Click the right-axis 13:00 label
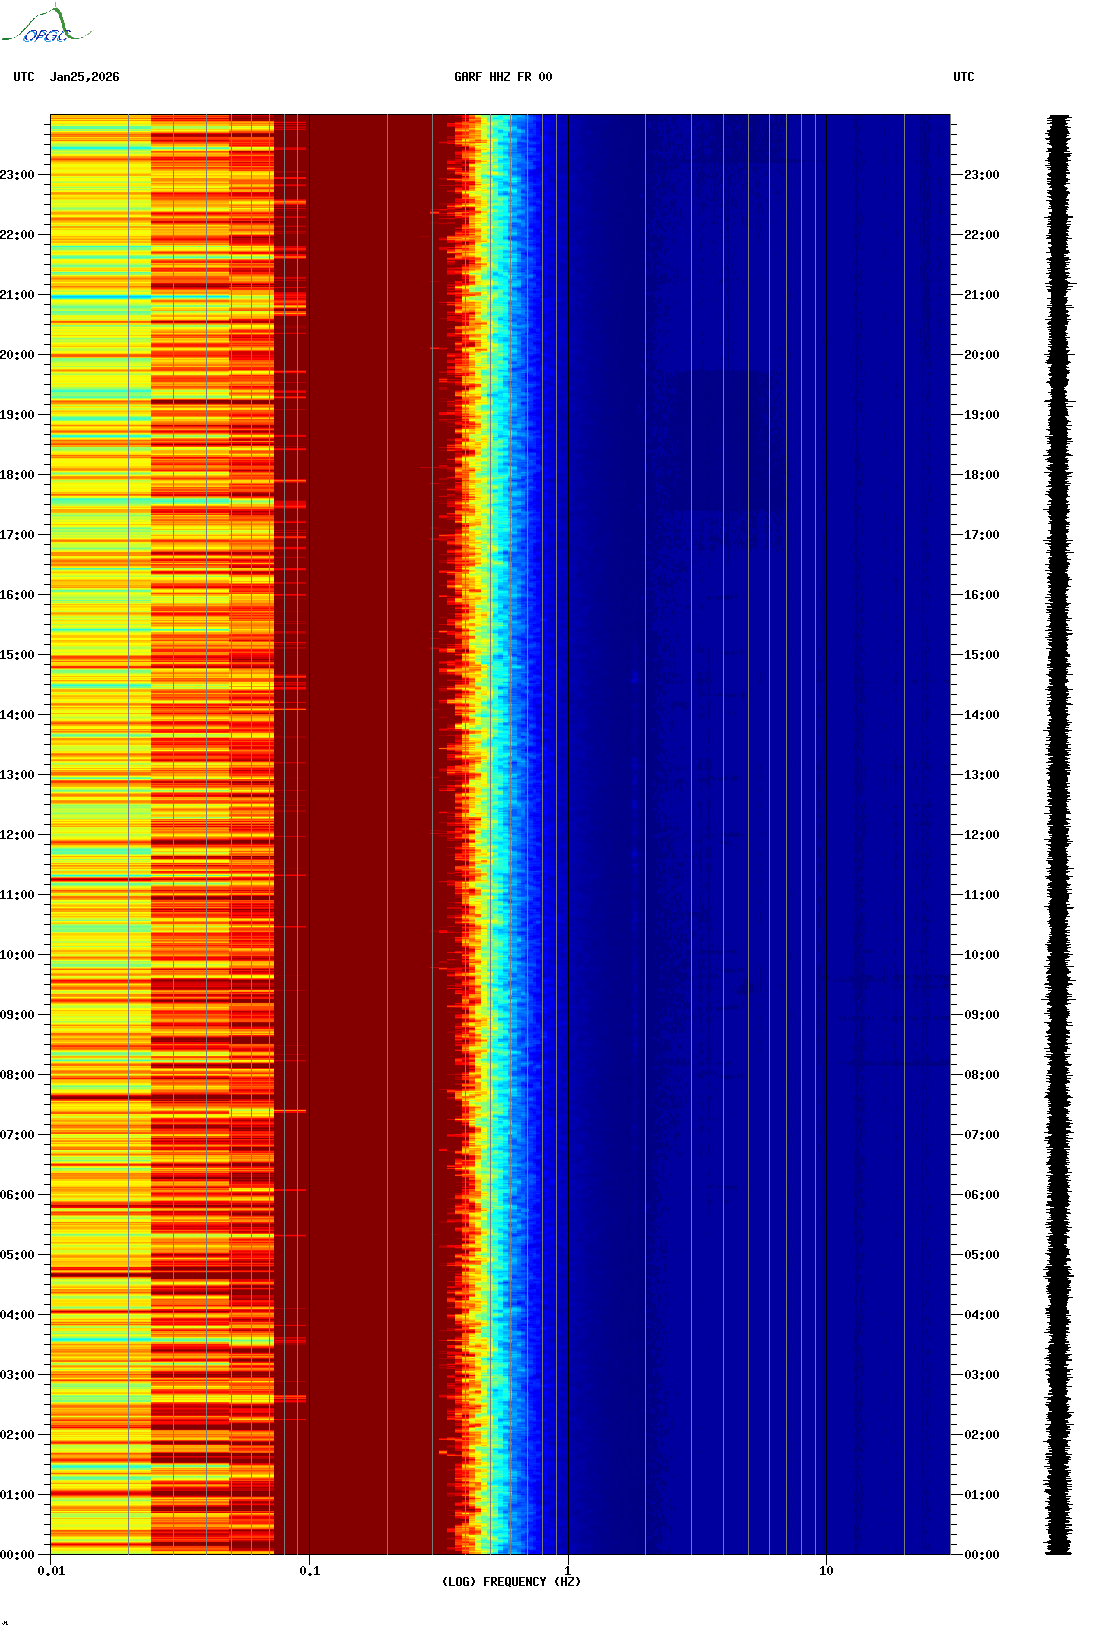The image size is (1102, 1634). [x=982, y=775]
